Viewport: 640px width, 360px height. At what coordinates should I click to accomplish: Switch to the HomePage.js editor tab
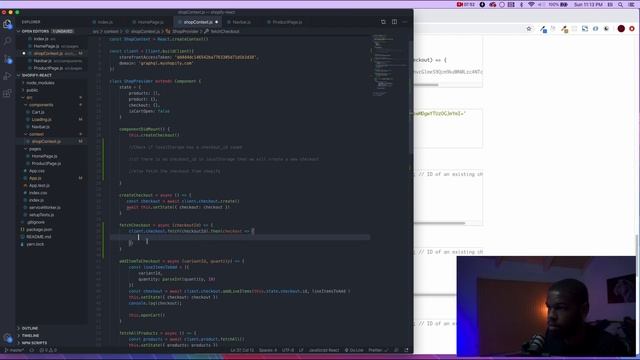coord(148,22)
